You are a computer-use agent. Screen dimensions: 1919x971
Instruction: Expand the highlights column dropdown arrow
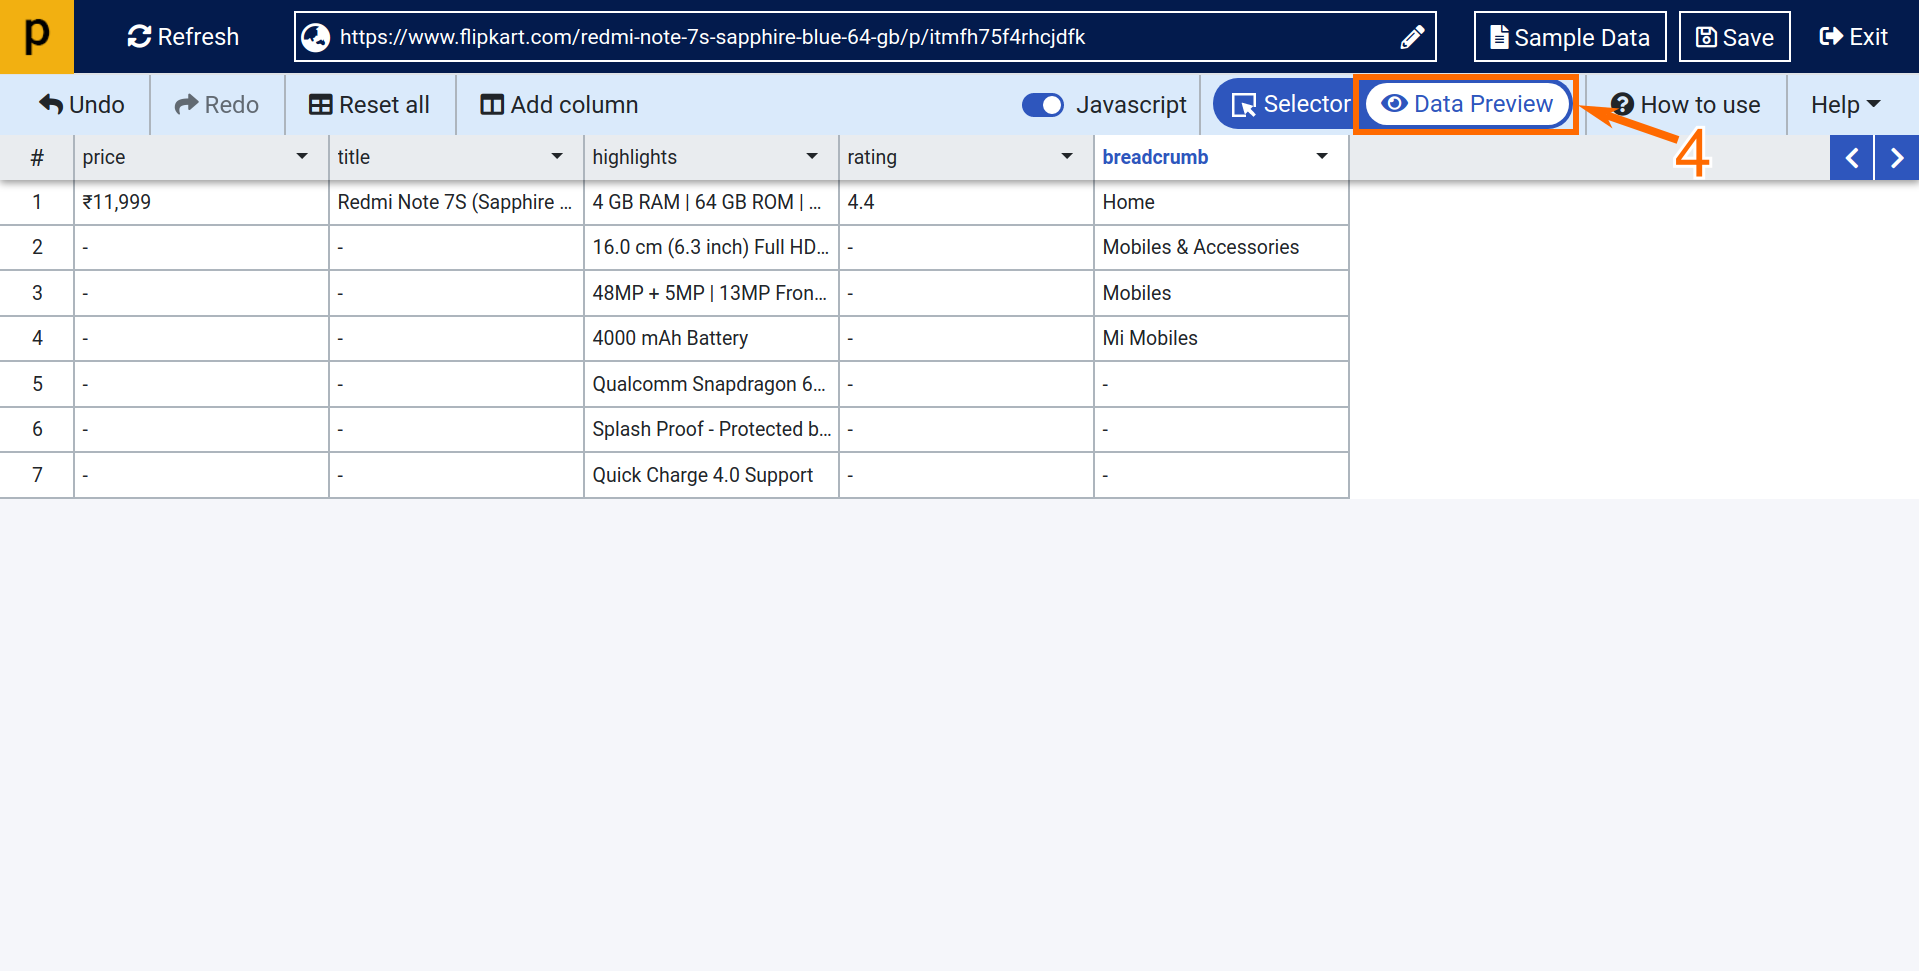click(x=812, y=157)
